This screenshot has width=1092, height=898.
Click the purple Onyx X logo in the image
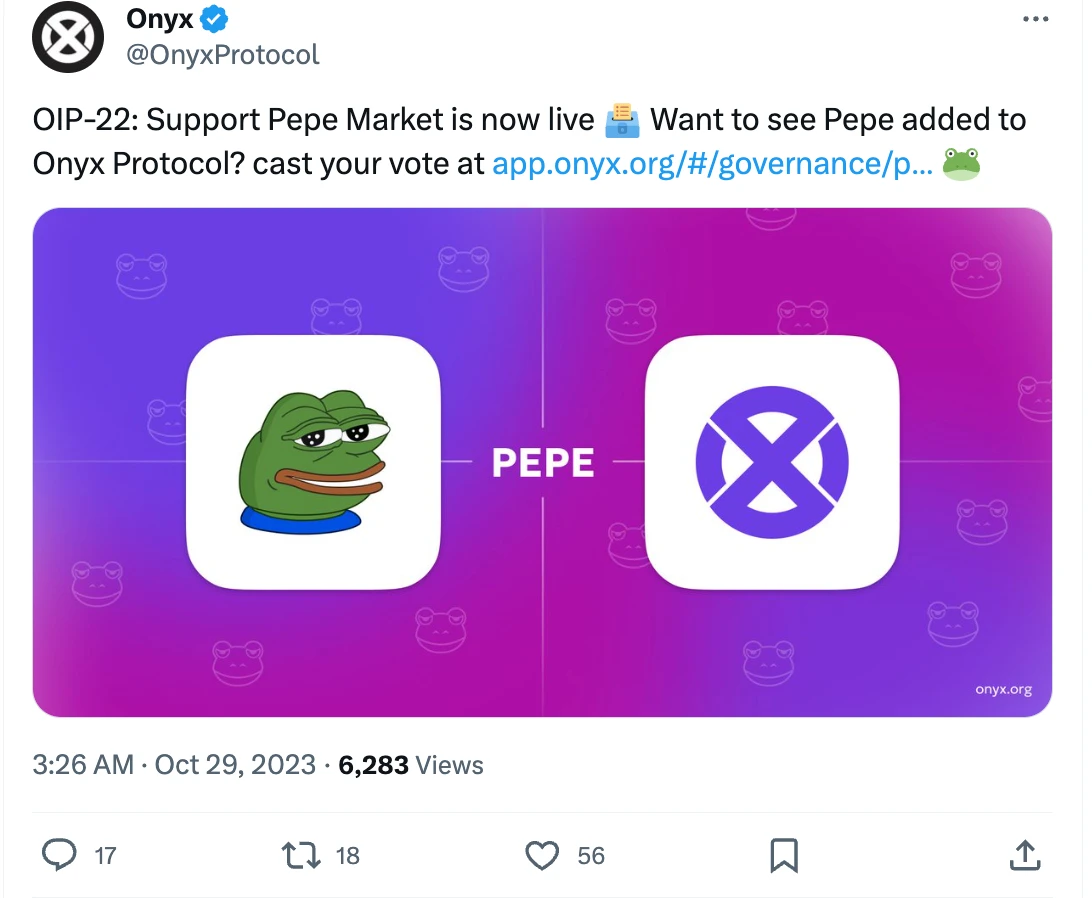[x=771, y=462]
